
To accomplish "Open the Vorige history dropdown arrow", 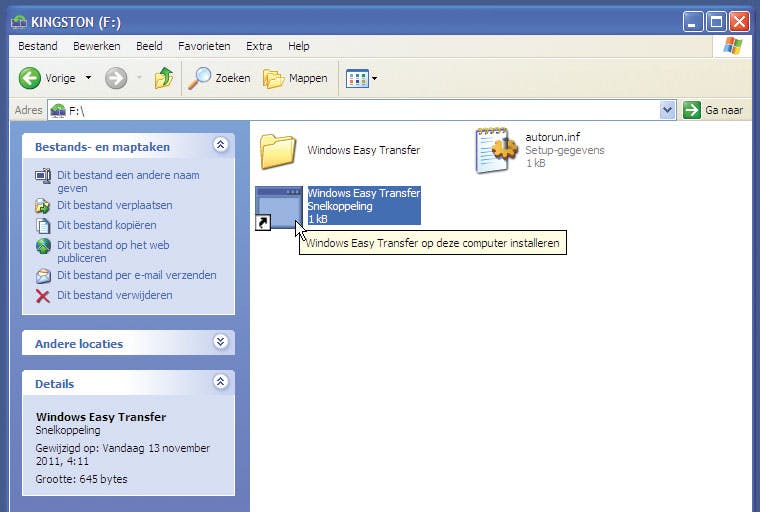I will click(88, 78).
